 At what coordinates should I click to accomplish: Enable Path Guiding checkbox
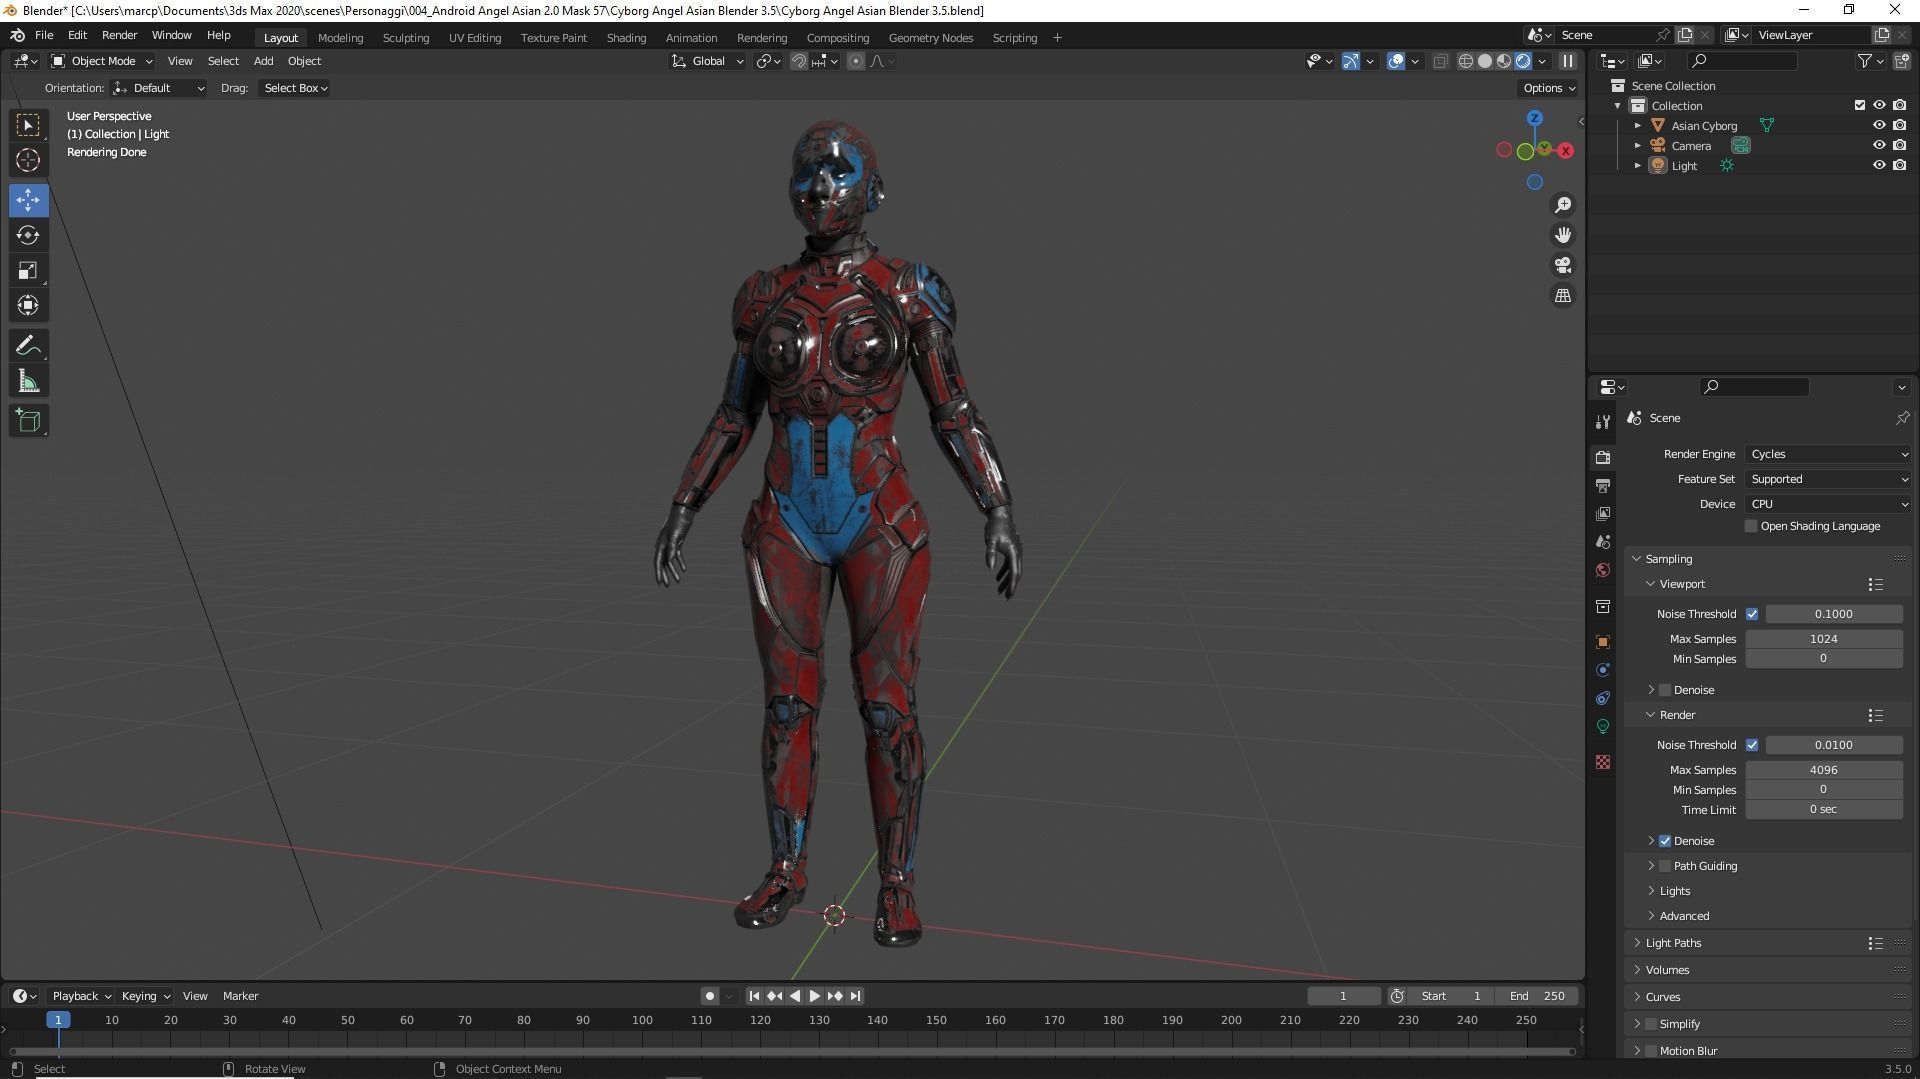[x=1665, y=866]
